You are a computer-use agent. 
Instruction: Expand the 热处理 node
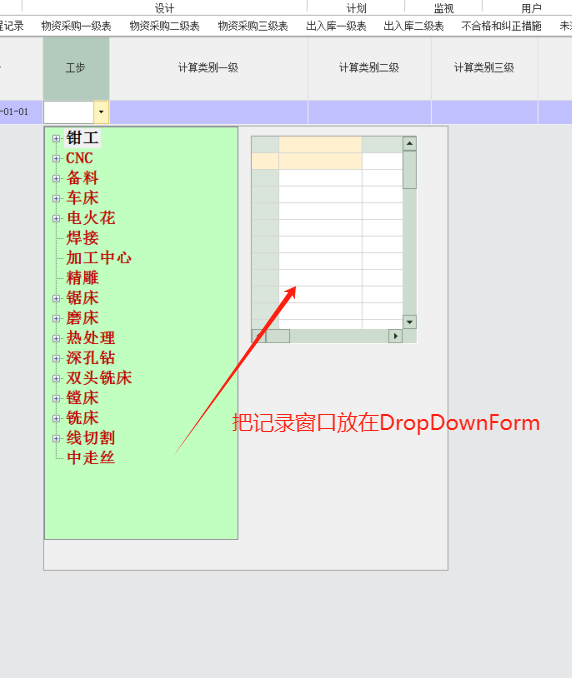(x=56, y=339)
